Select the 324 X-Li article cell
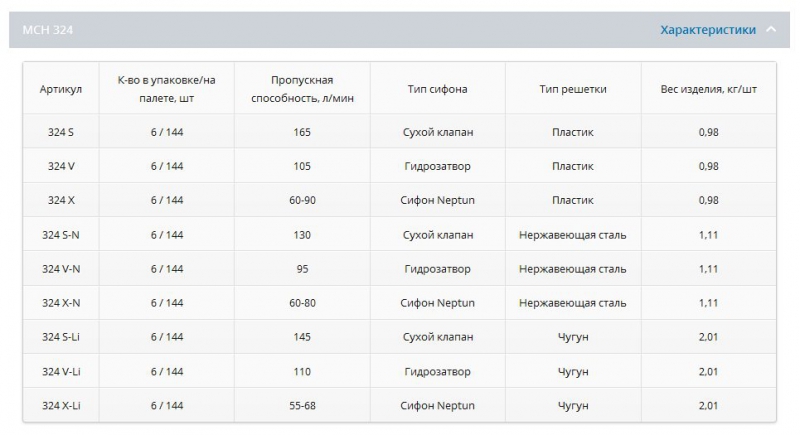This screenshot has height=435, width=800. 61,405
